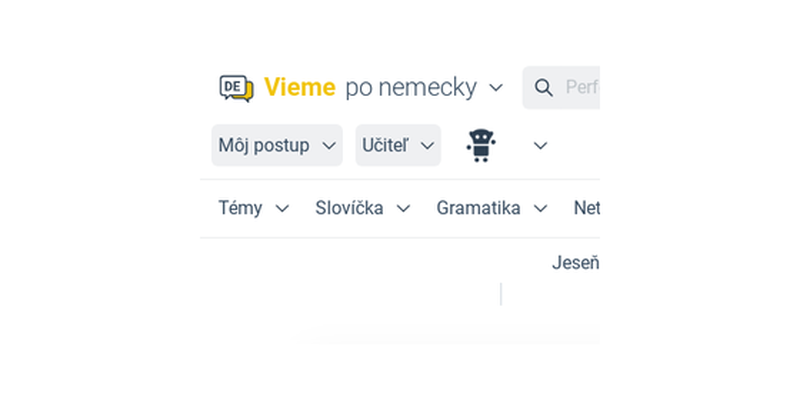The height and width of the screenshot is (400, 800).
Task: Focus the search input field
Action: (x=561, y=87)
